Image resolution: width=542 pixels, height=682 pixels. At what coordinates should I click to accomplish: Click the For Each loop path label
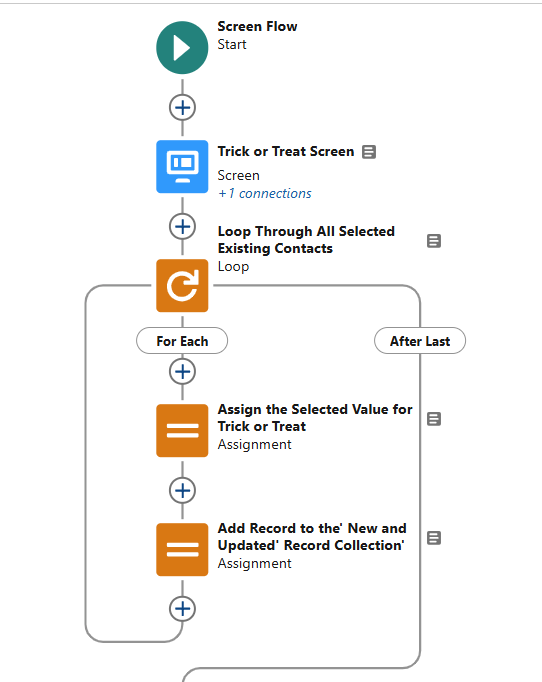pos(182,341)
